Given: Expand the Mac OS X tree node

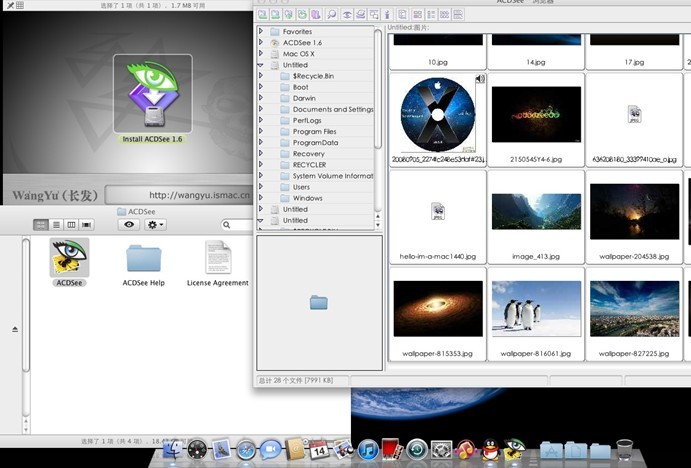Looking at the screenshot, I should pyautogui.click(x=261, y=54).
